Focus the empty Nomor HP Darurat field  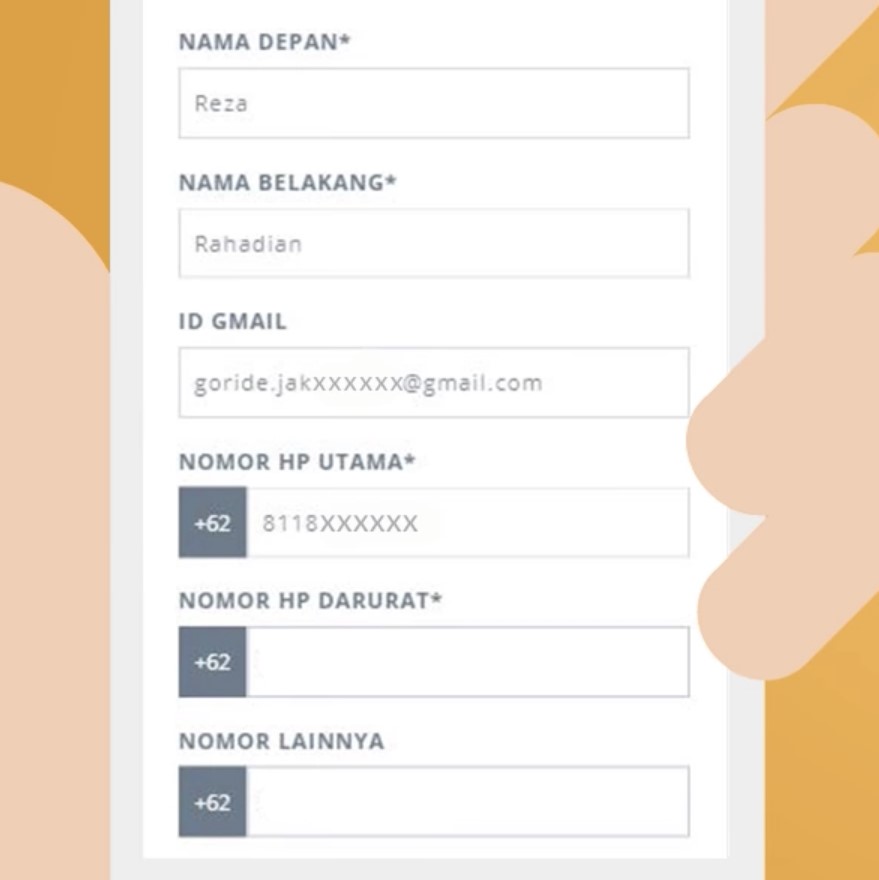468,662
